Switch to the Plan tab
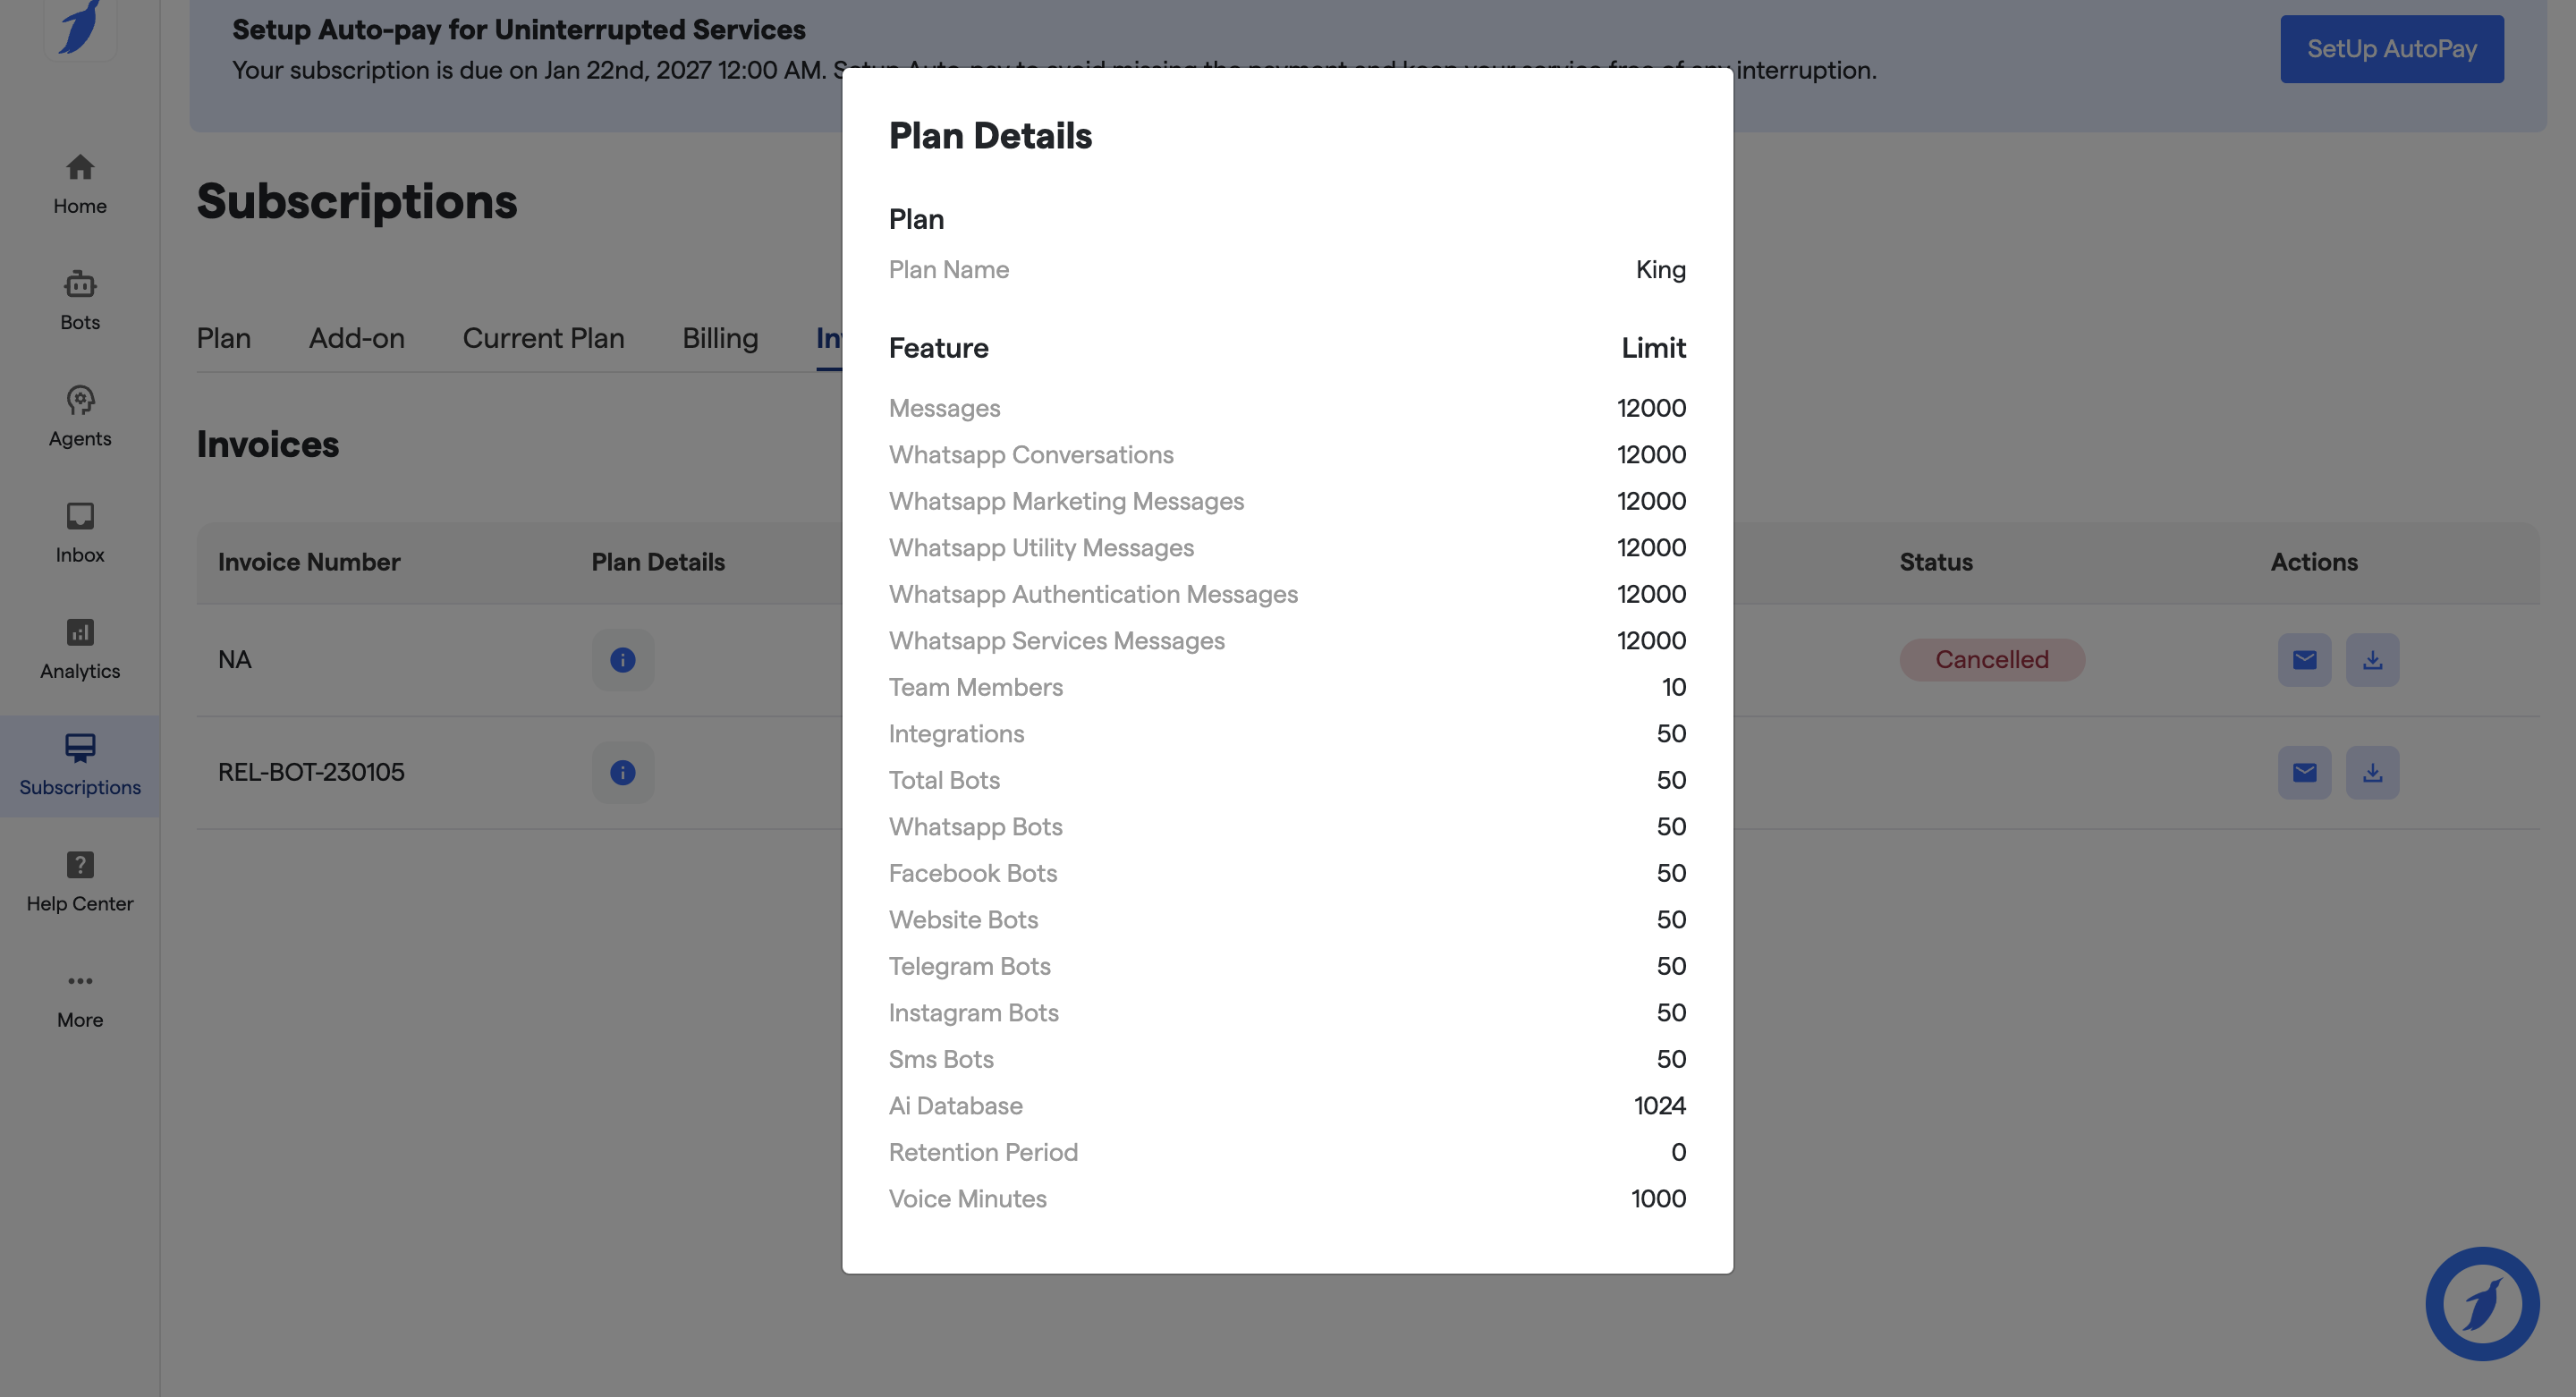Viewport: 2576px width, 1397px height. [x=223, y=338]
